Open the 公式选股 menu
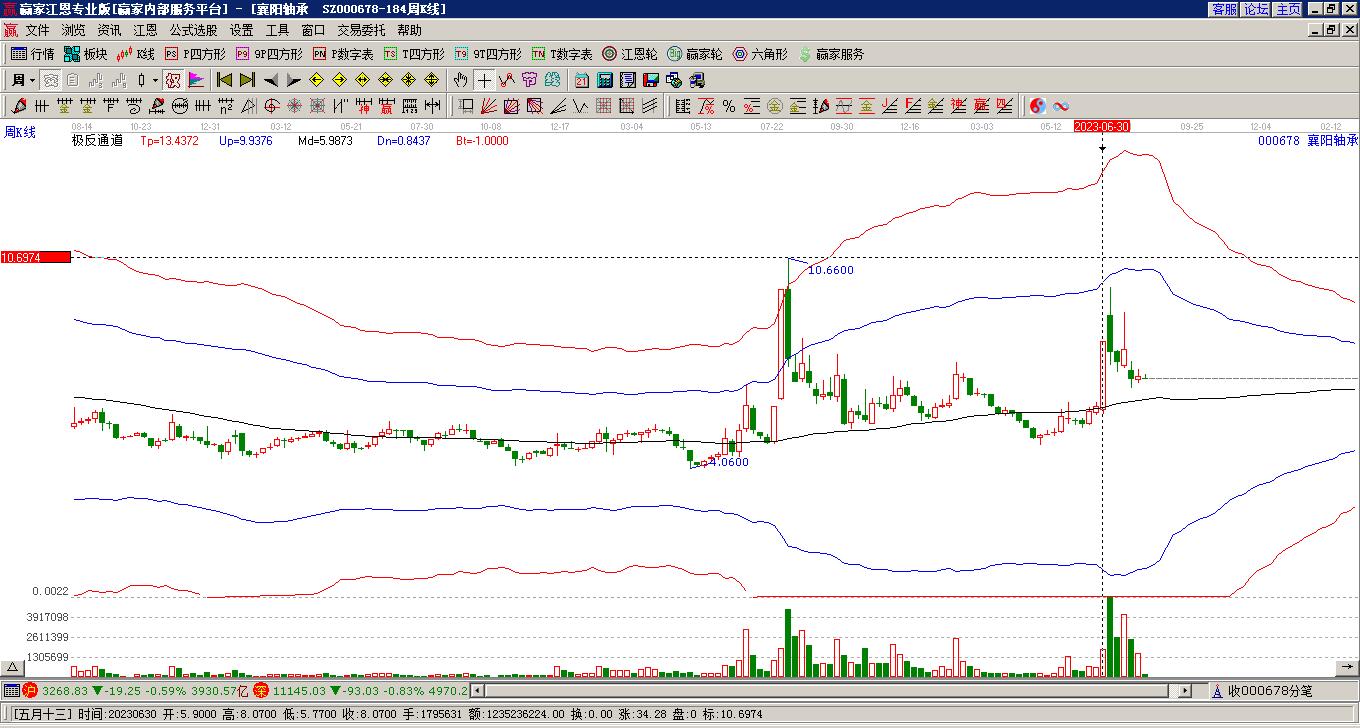This screenshot has width=1360, height=728. point(193,31)
